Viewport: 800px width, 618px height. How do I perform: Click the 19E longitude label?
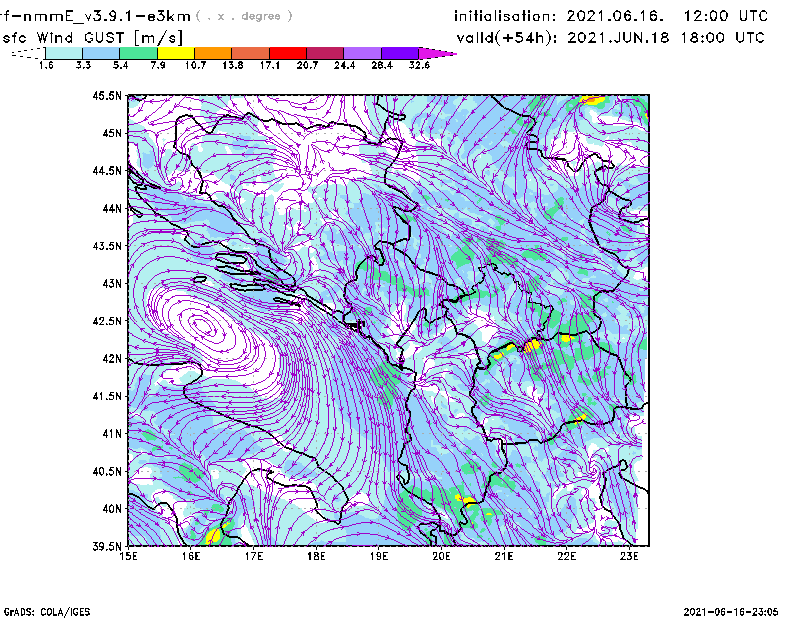pos(379,556)
